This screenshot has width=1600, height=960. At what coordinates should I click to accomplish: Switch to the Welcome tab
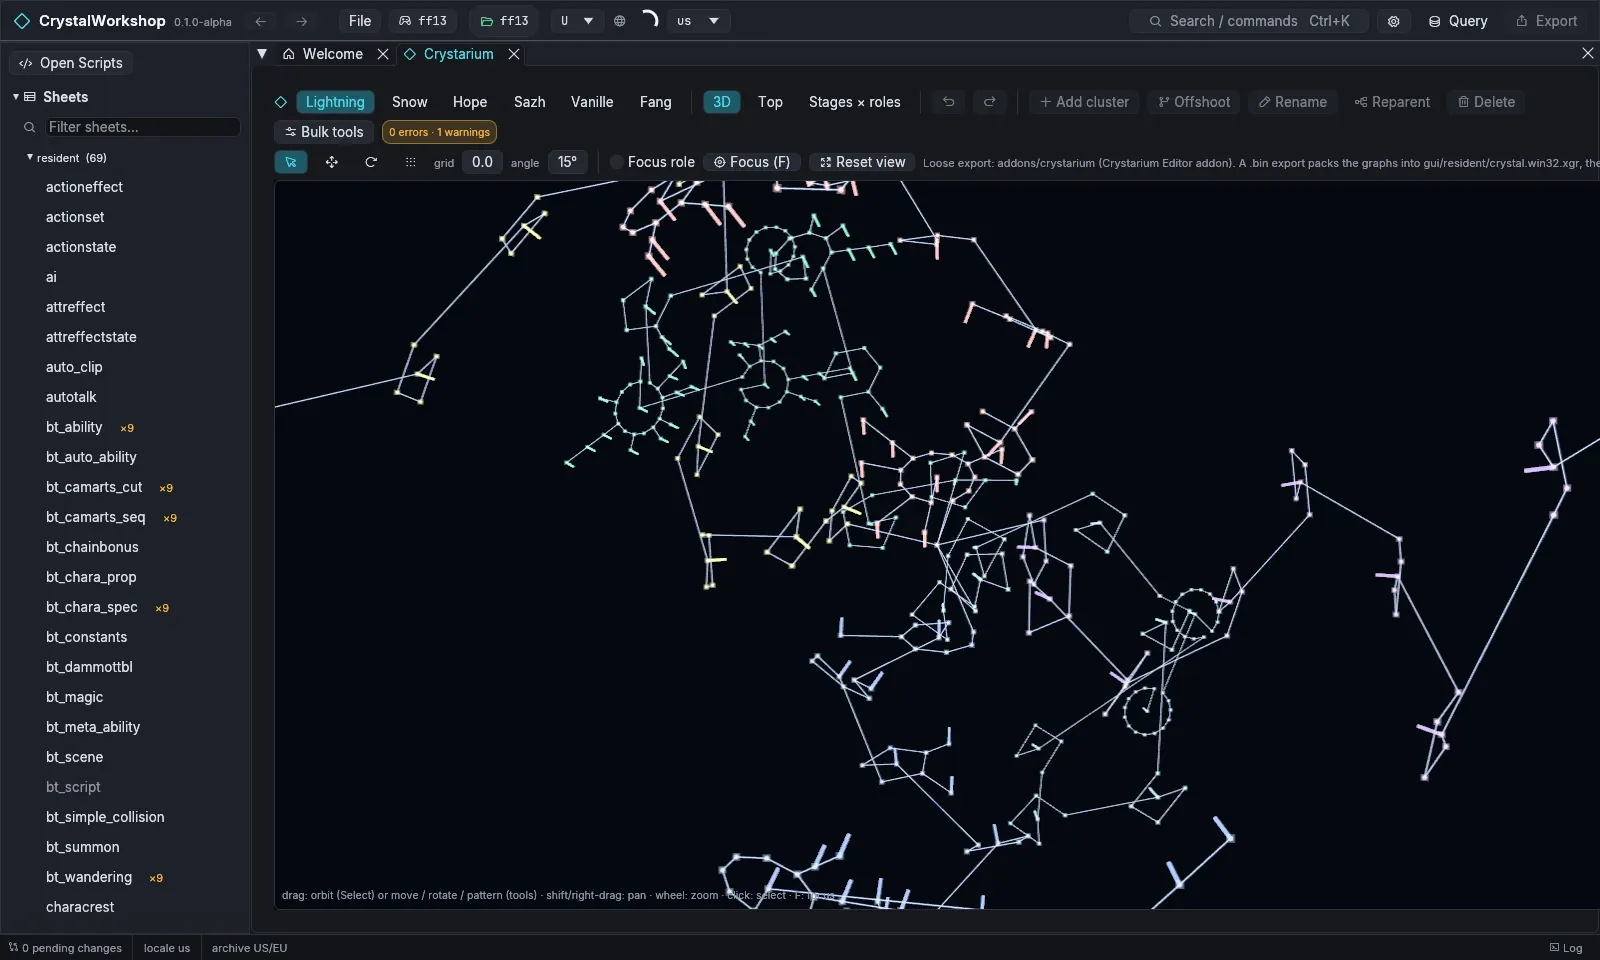323,54
